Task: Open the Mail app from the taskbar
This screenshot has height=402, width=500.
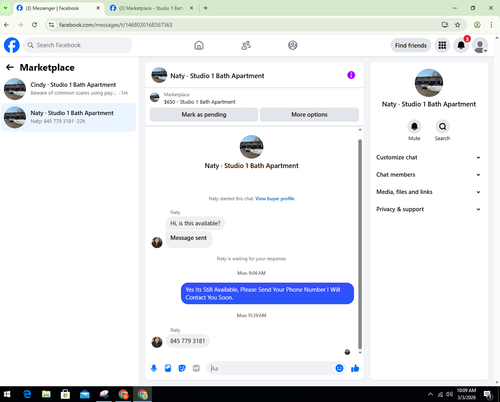Action: 85,394
